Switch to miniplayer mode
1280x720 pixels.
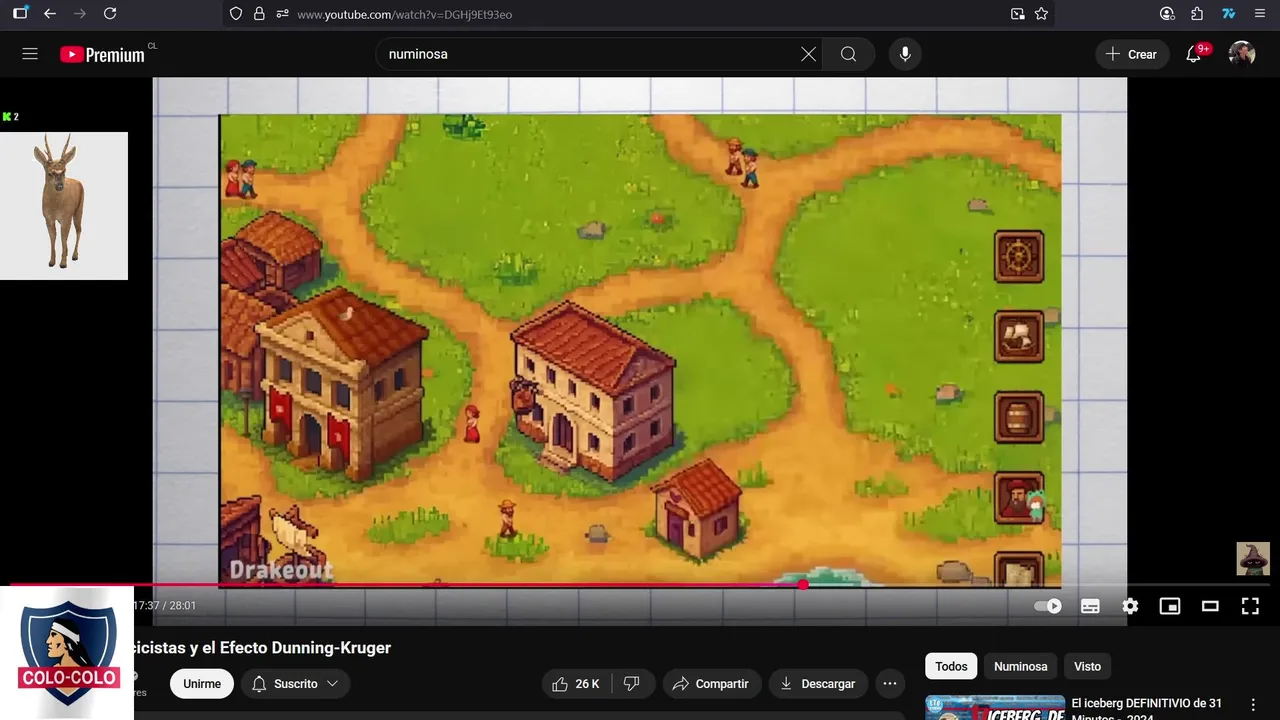click(x=1170, y=606)
